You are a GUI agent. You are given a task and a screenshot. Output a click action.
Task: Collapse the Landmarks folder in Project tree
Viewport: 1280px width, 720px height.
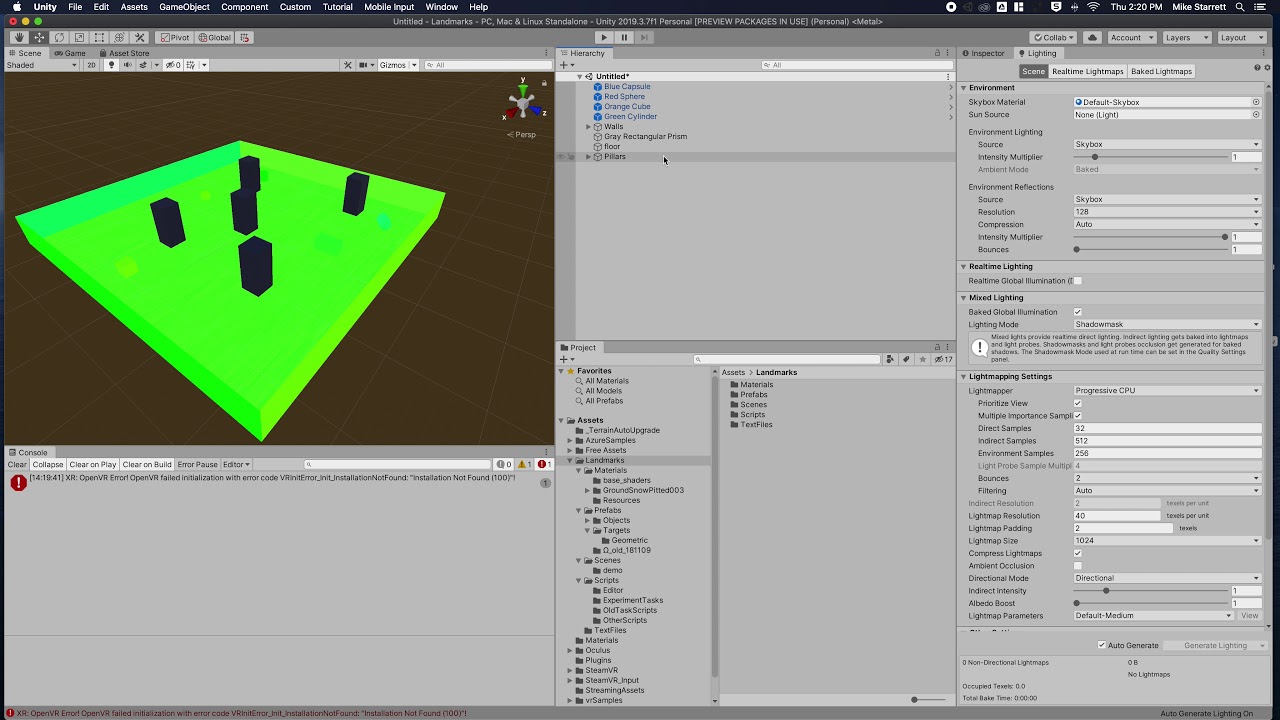[570, 460]
